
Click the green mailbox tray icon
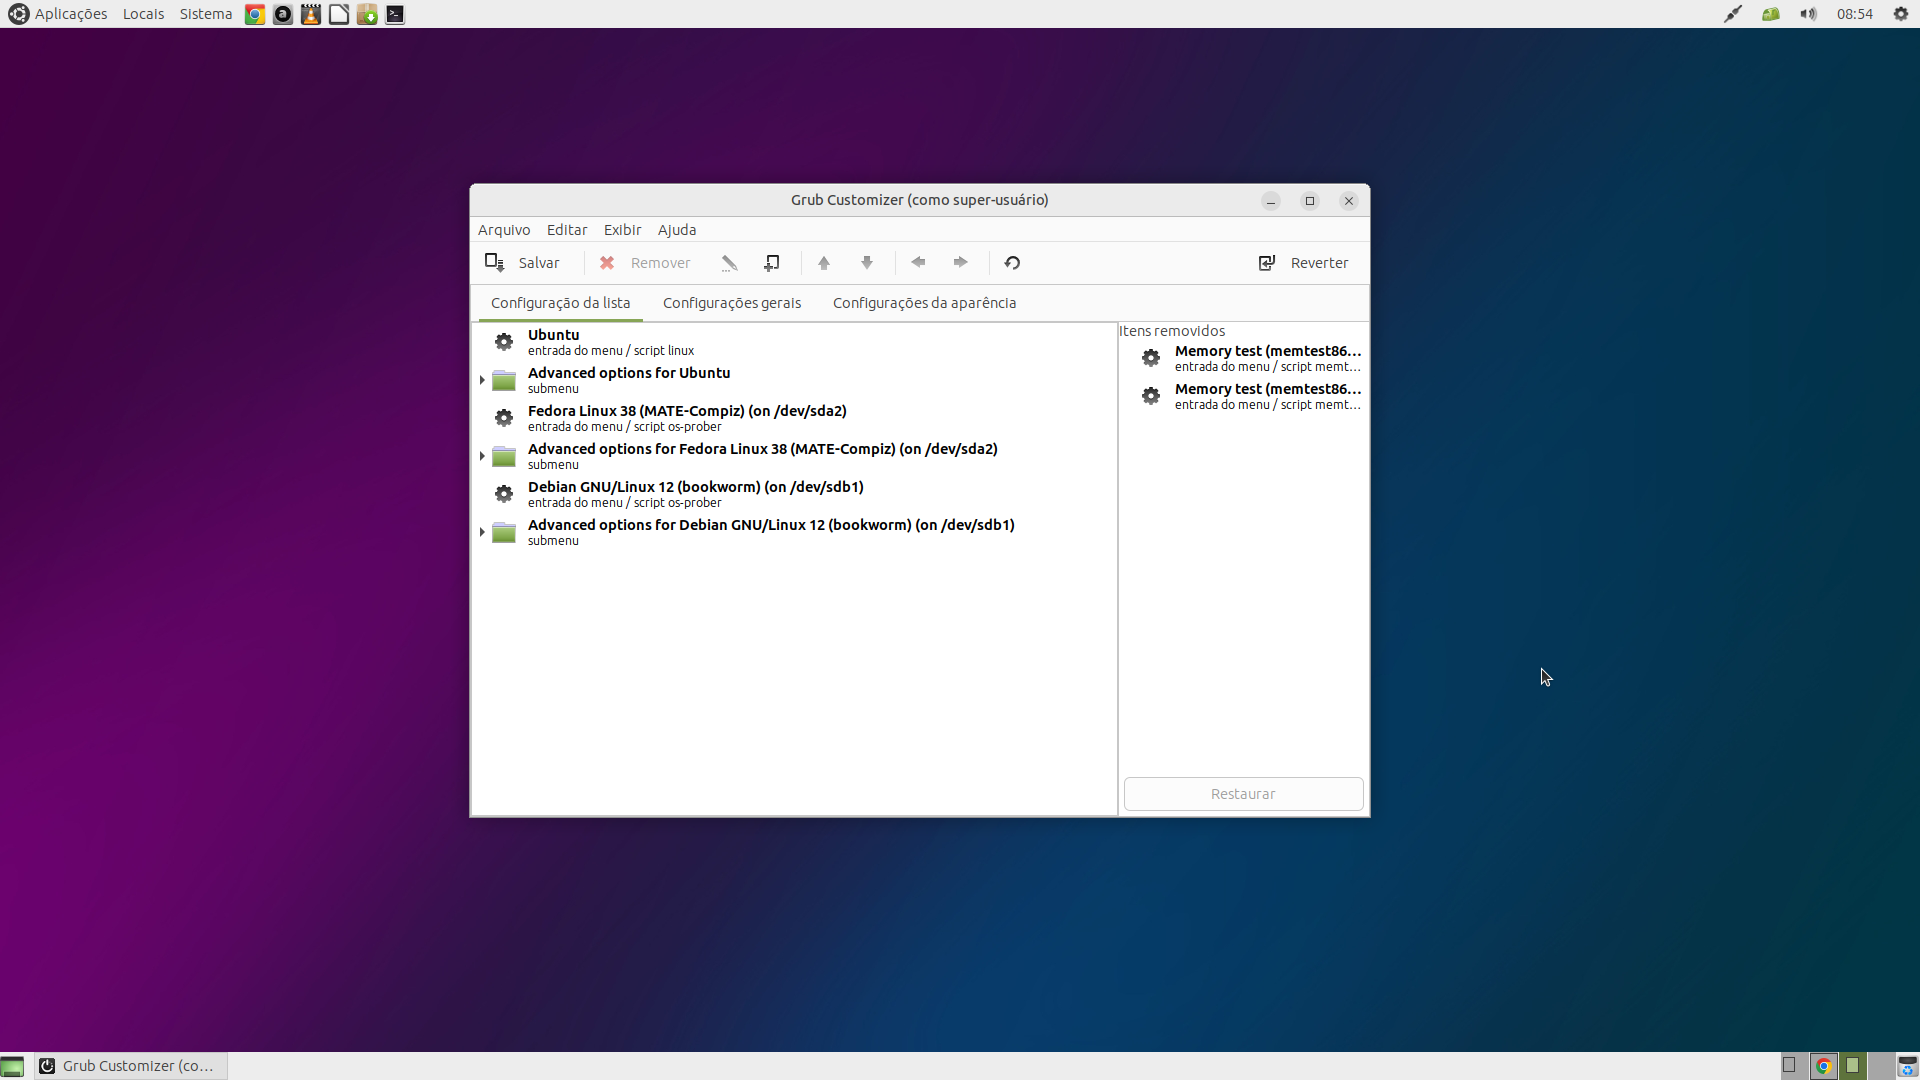[1771, 14]
